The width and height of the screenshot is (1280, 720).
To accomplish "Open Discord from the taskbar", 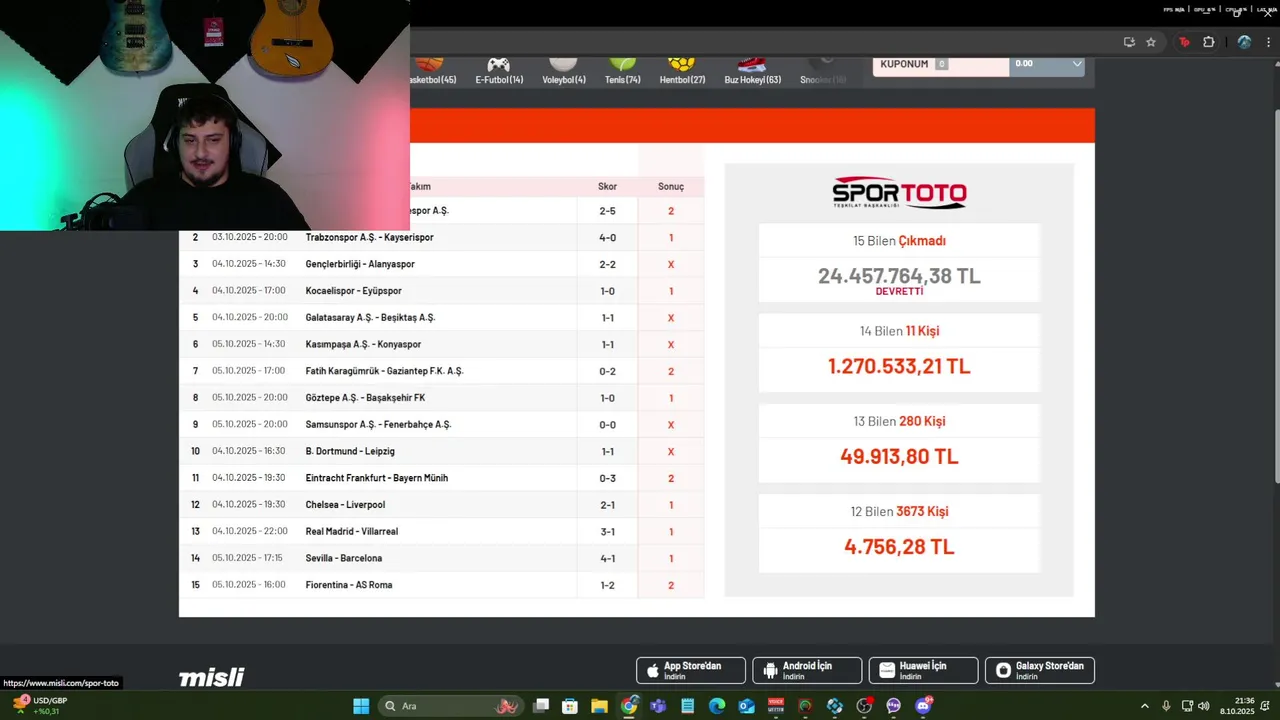I will [923, 706].
